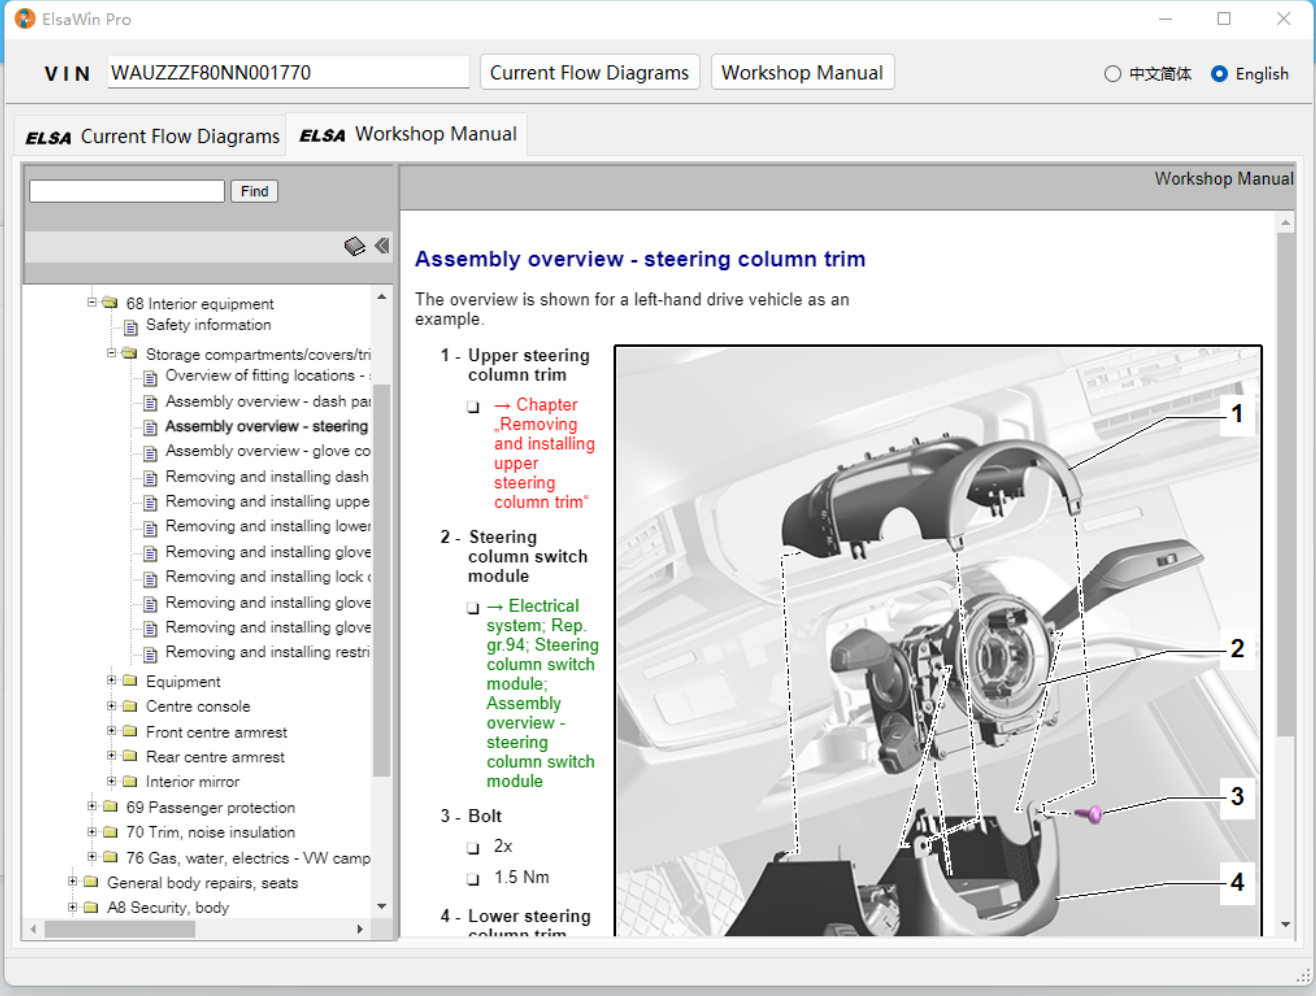The width and height of the screenshot is (1316, 996).
Task: Expand the General body repairs, seats node
Action: [x=72, y=882]
